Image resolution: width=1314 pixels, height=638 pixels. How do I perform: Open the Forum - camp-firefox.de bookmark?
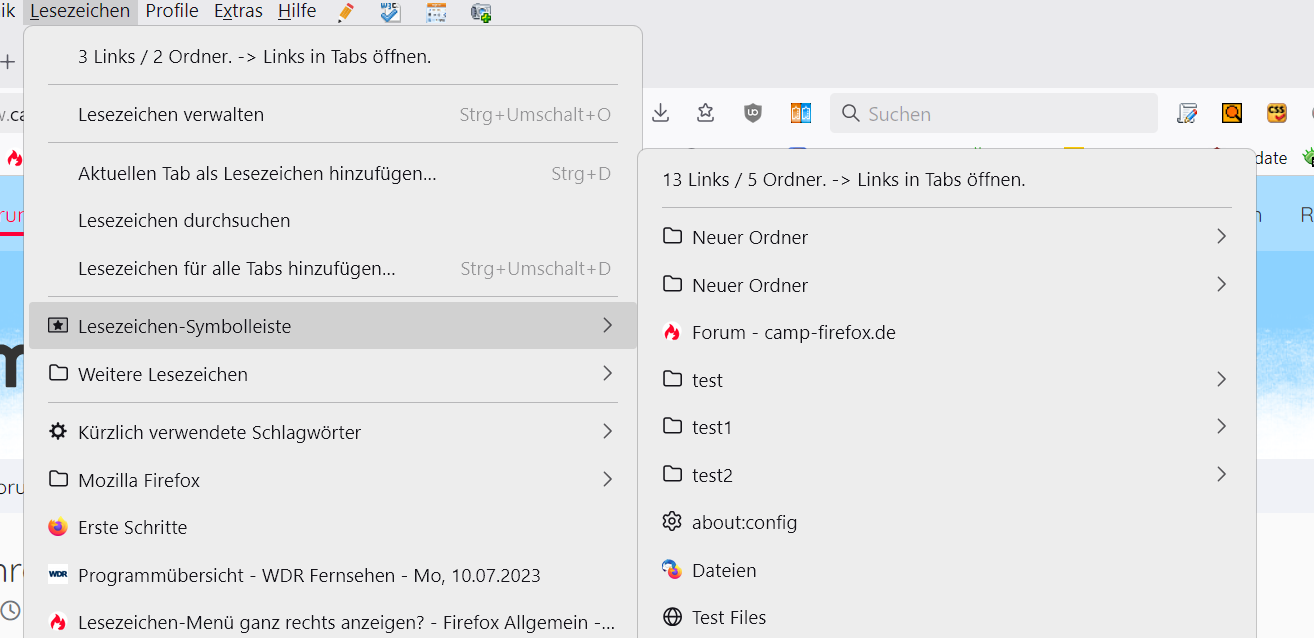793,332
